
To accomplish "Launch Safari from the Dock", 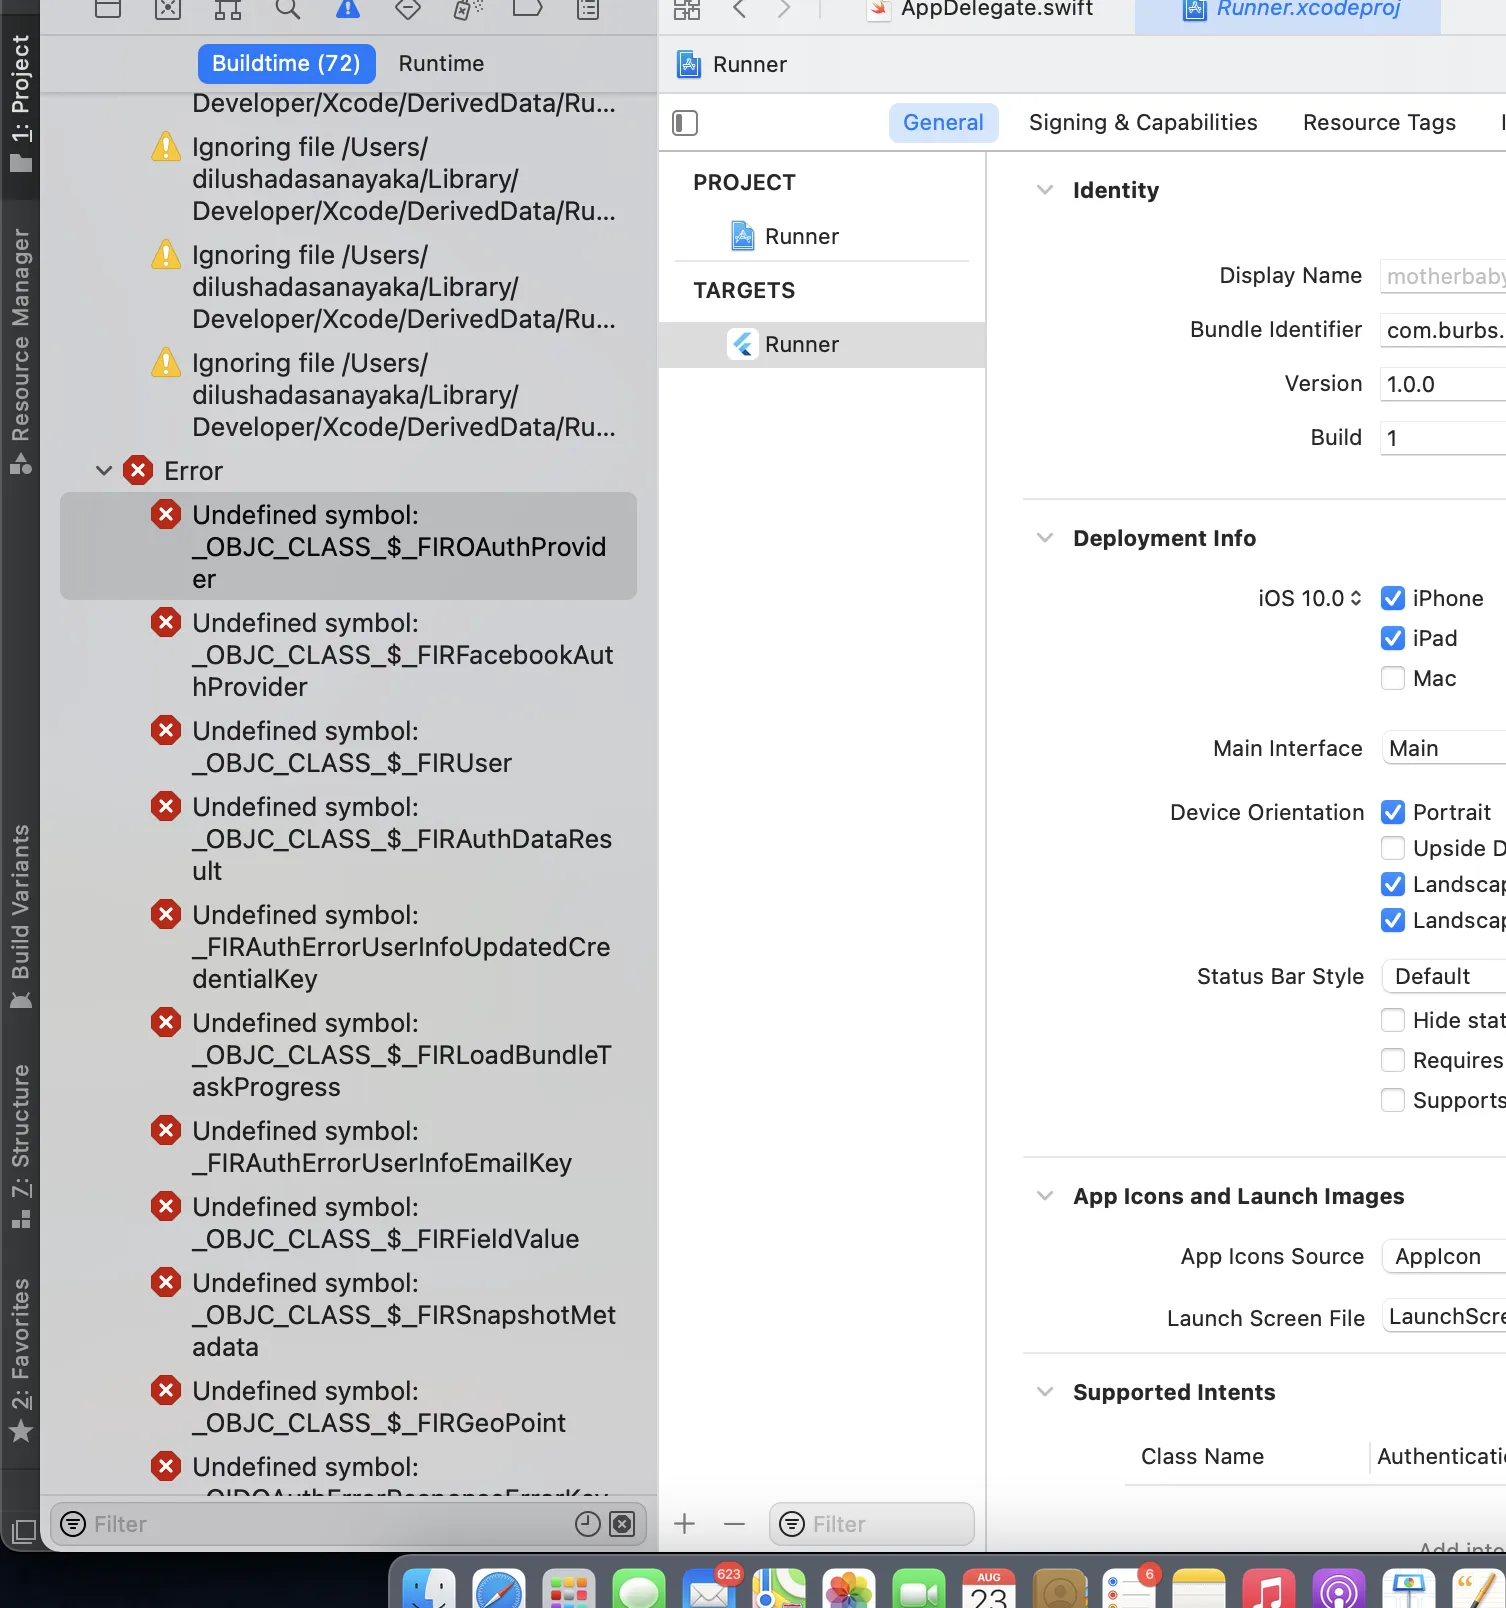I will (x=499, y=1588).
